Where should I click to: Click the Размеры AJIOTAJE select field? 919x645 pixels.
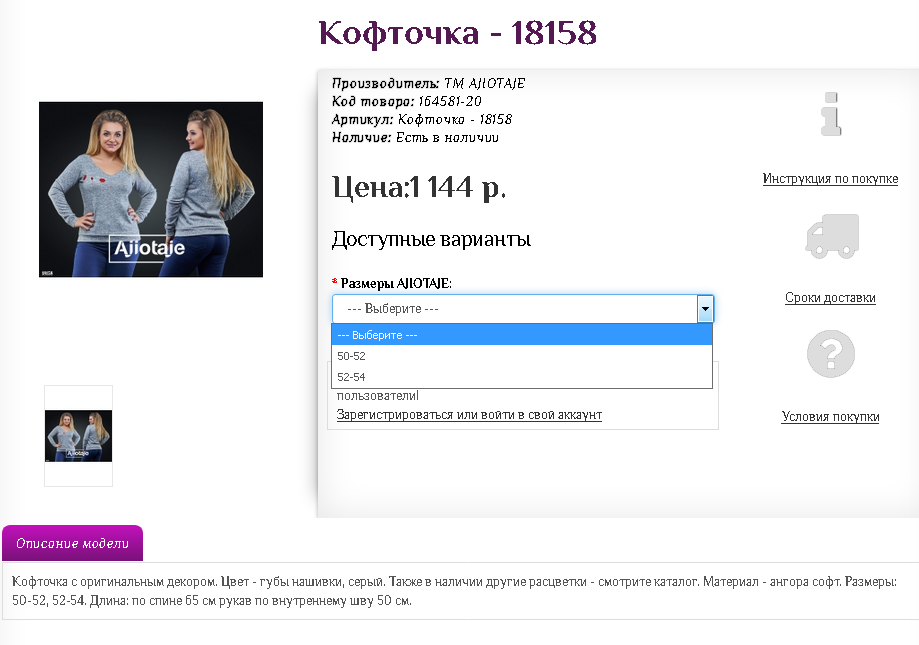coord(523,309)
